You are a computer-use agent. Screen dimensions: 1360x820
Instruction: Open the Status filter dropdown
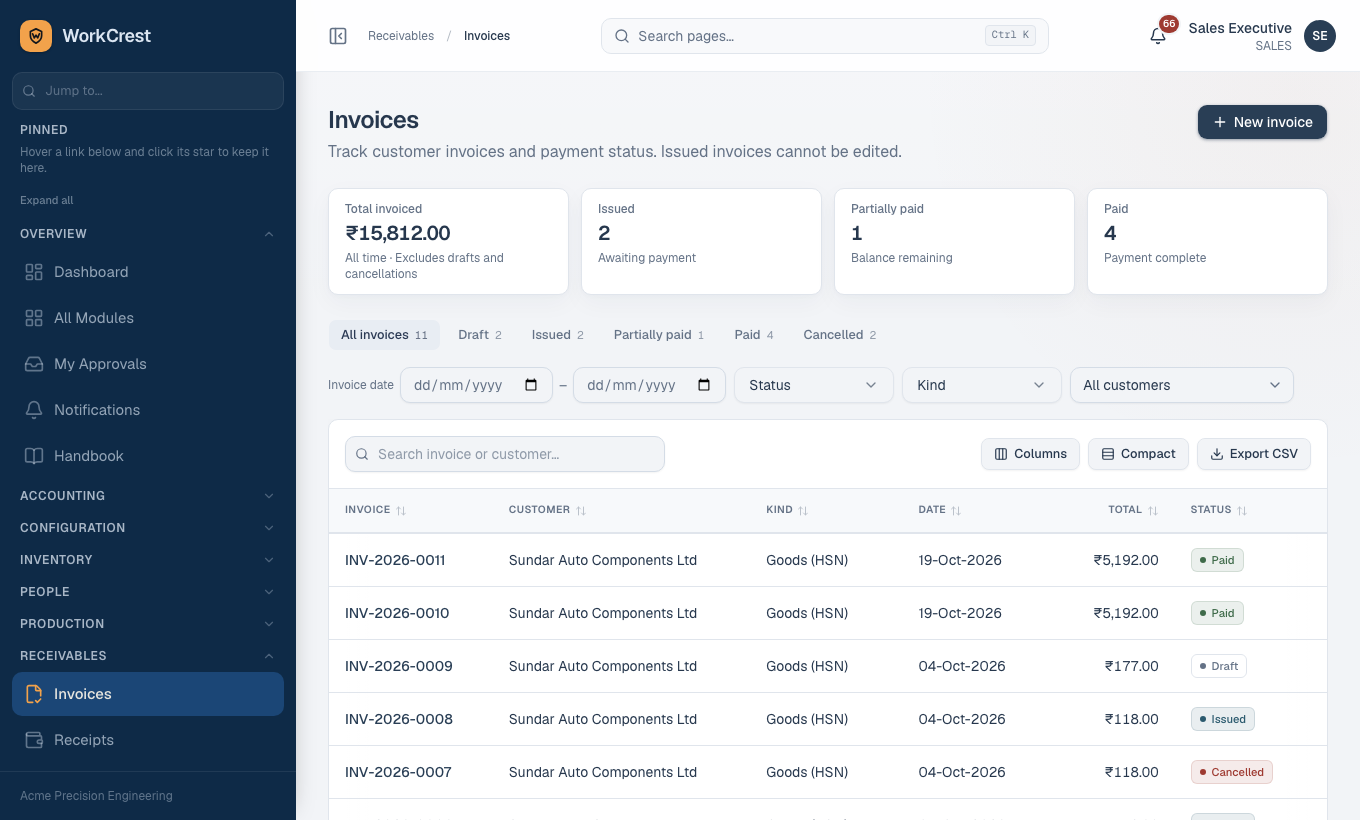pos(814,385)
